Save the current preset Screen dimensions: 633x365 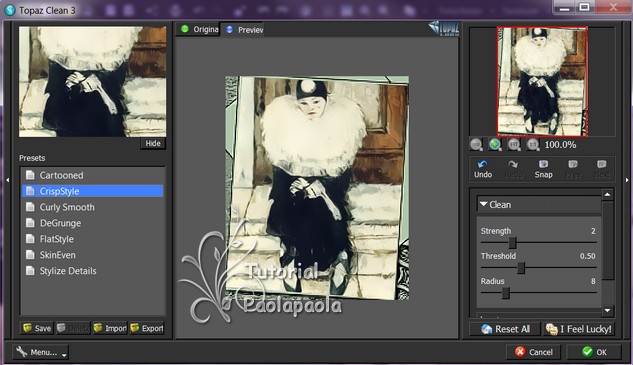(37, 328)
